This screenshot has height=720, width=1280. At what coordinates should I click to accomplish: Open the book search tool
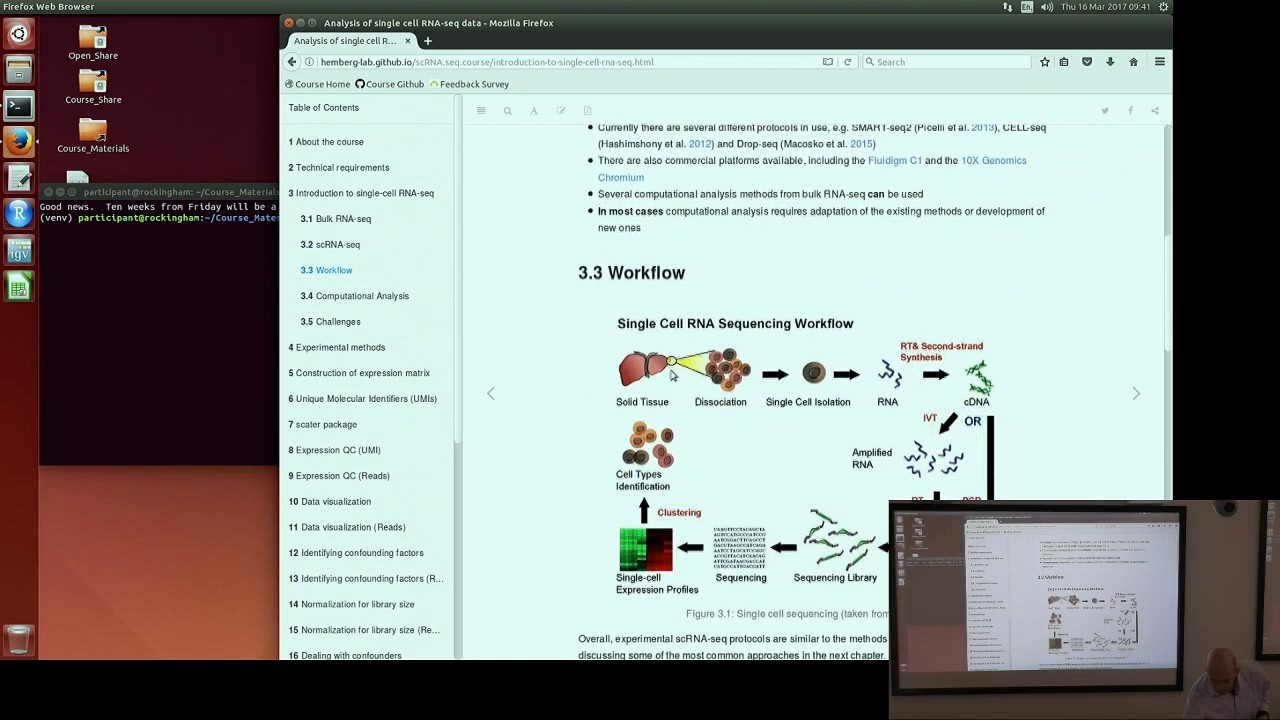point(507,111)
